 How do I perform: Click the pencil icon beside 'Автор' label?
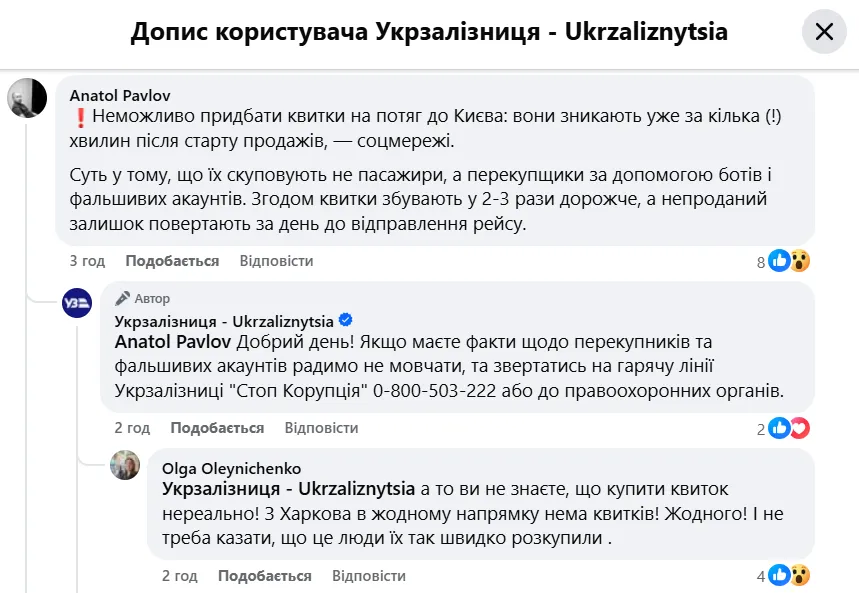(123, 298)
